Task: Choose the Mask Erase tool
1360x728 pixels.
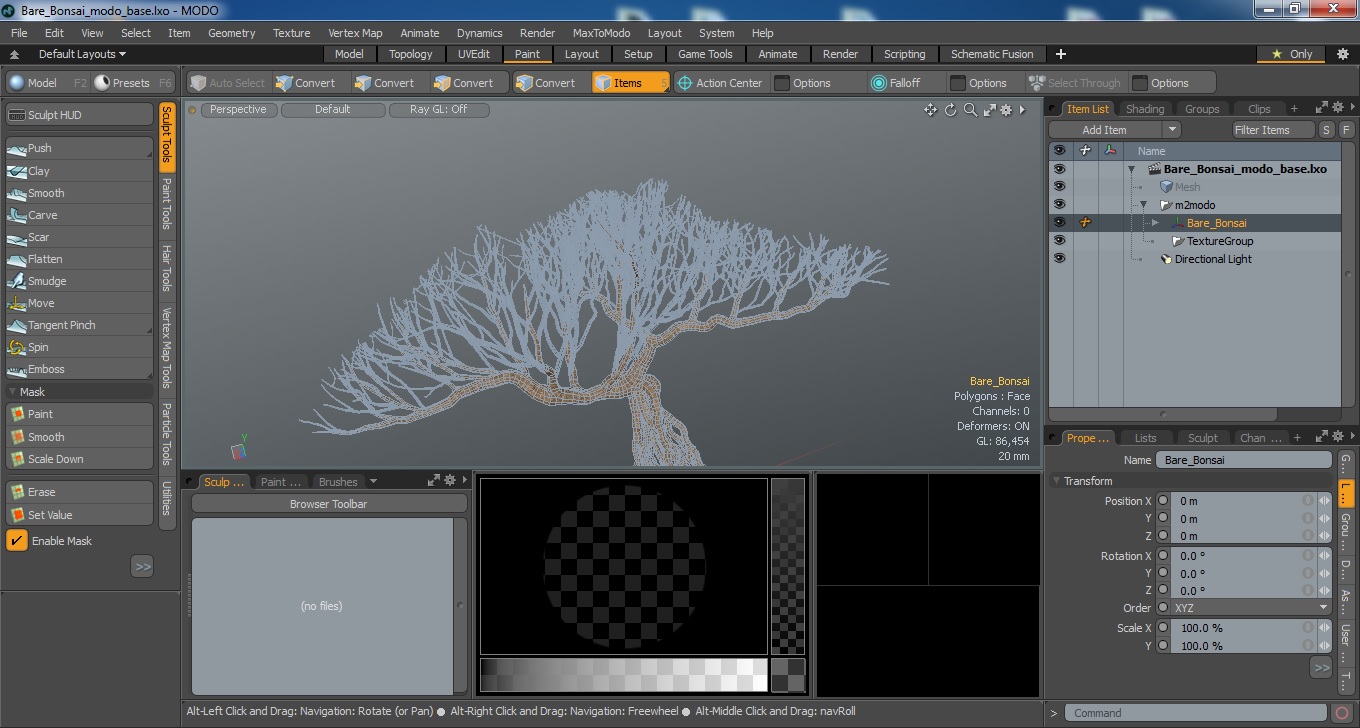Action: 79,492
